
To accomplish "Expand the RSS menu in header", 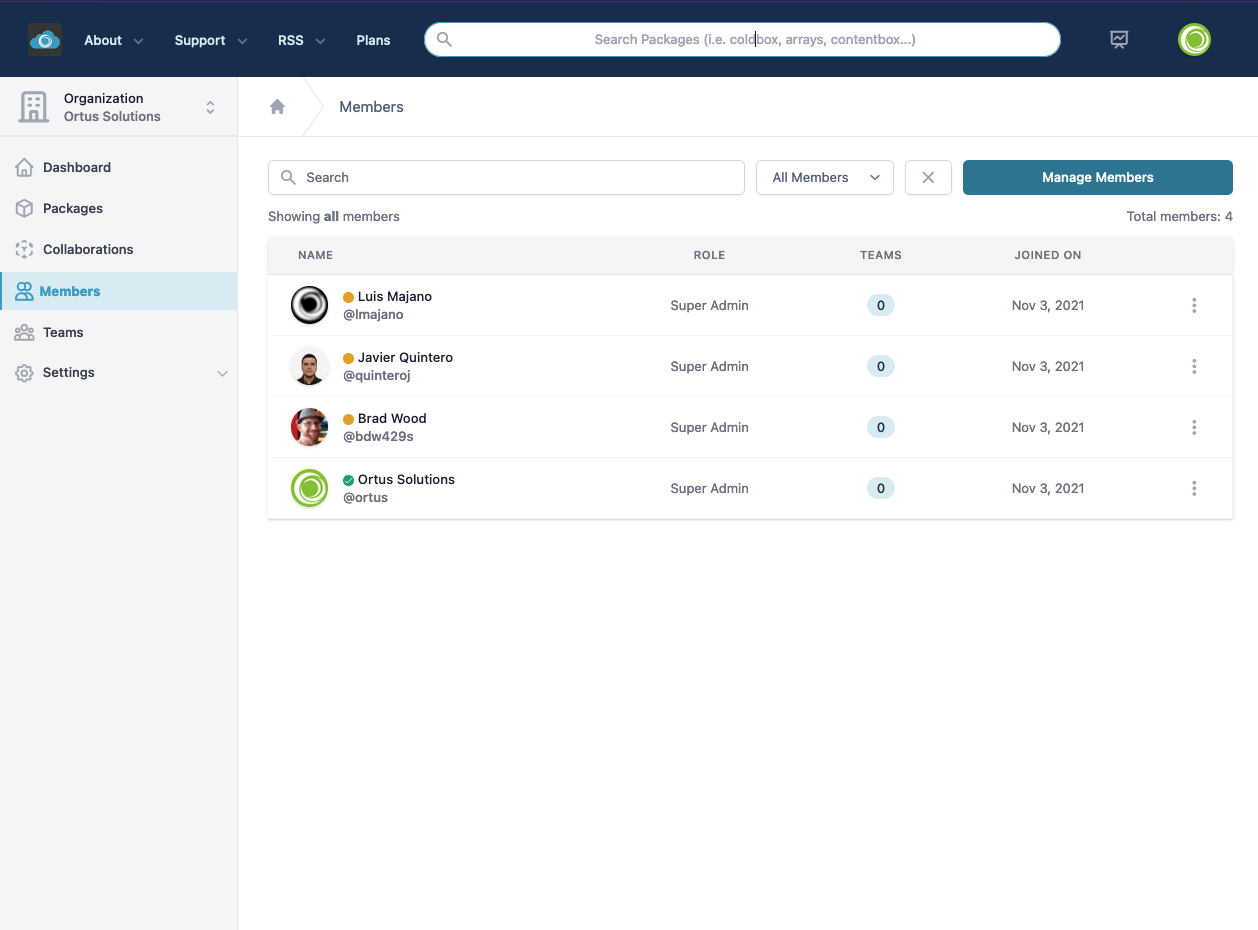I will tap(301, 41).
